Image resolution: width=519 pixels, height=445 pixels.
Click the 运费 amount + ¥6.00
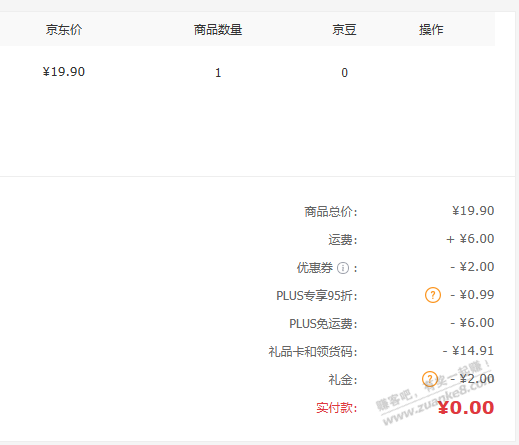click(470, 239)
